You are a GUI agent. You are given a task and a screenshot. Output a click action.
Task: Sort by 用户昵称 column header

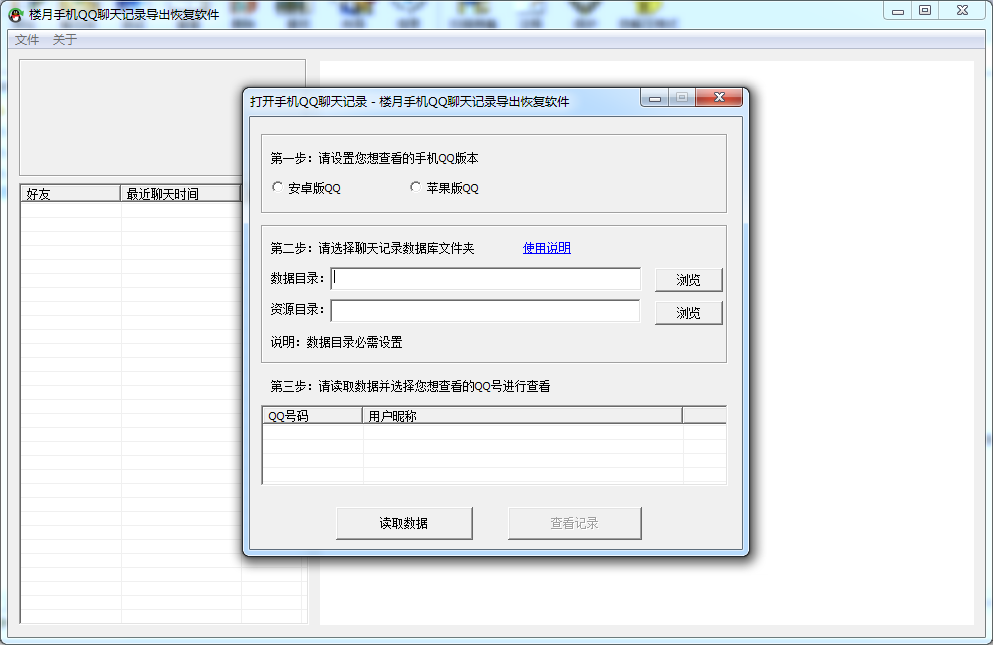click(522, 416)
